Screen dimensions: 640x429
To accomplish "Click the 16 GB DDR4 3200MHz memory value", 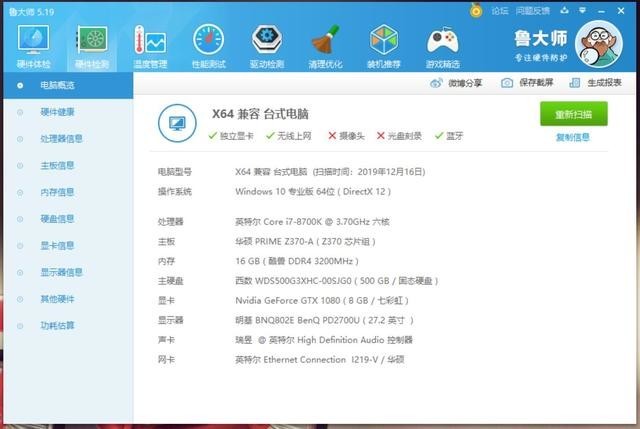I will 297,261.
